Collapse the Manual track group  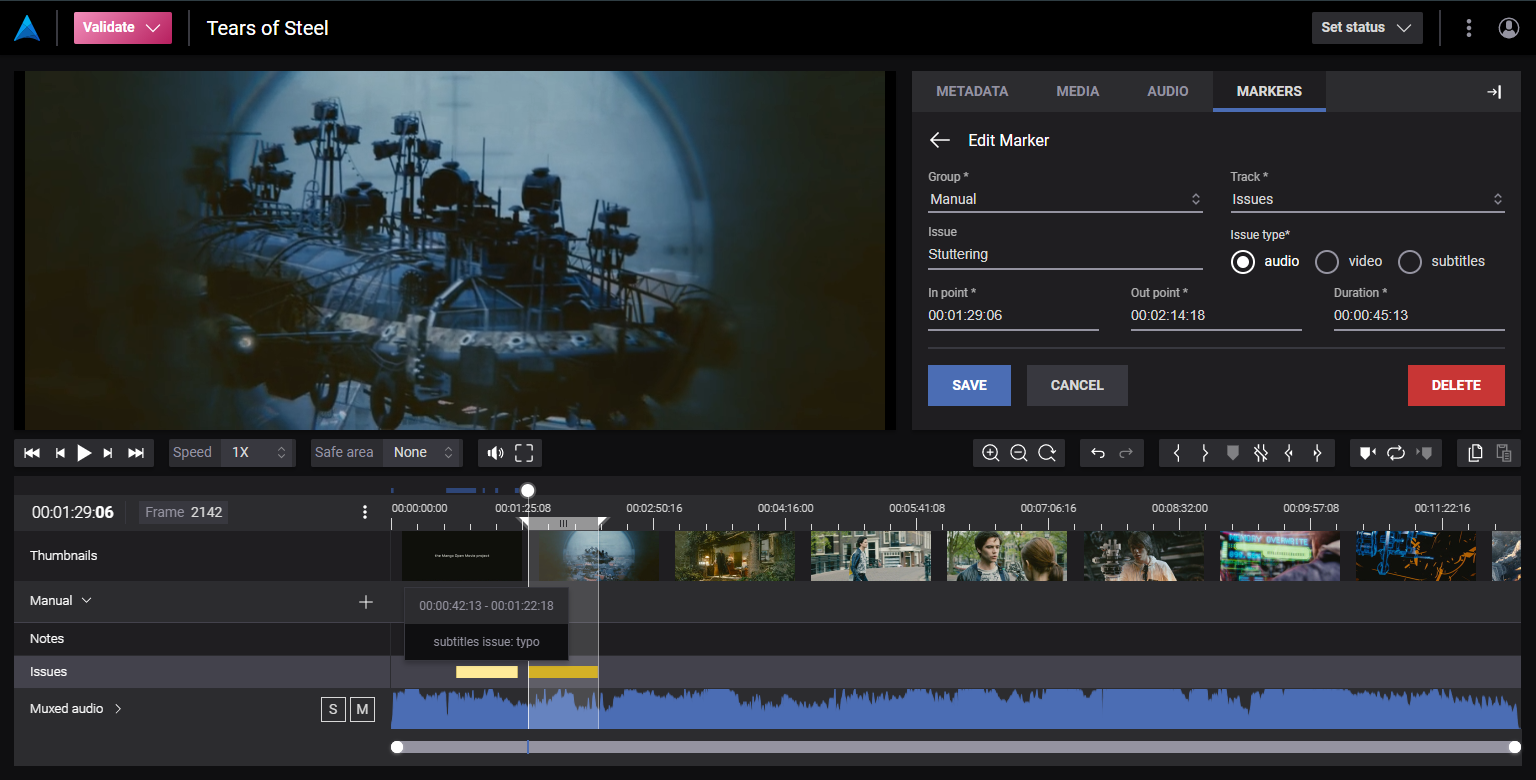[x=87, y=601]
